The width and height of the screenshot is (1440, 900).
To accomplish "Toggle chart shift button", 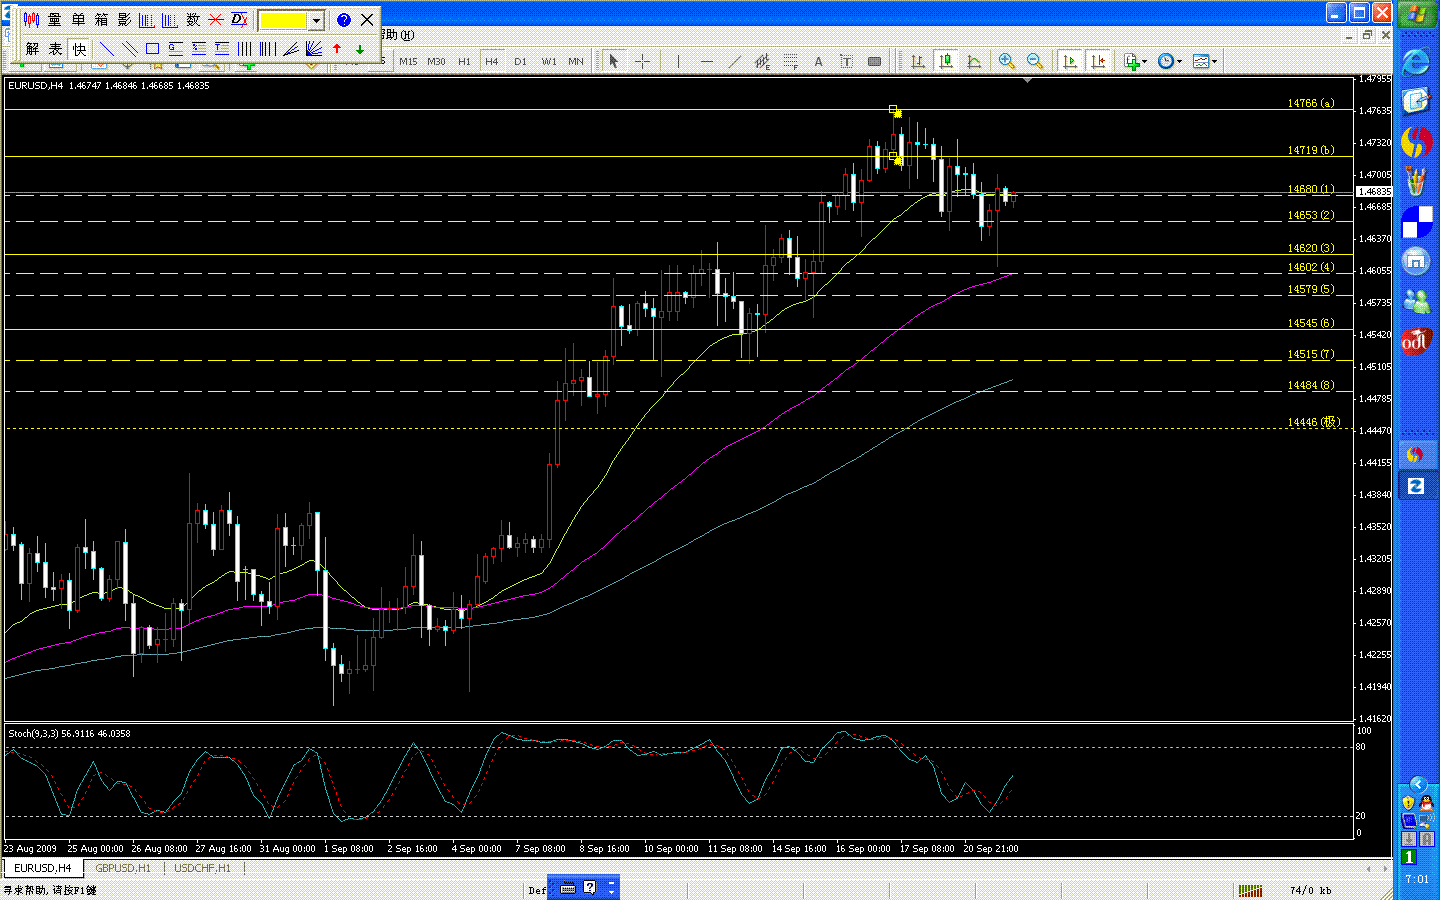I will pyautogui.click(x=1098, y=62).
